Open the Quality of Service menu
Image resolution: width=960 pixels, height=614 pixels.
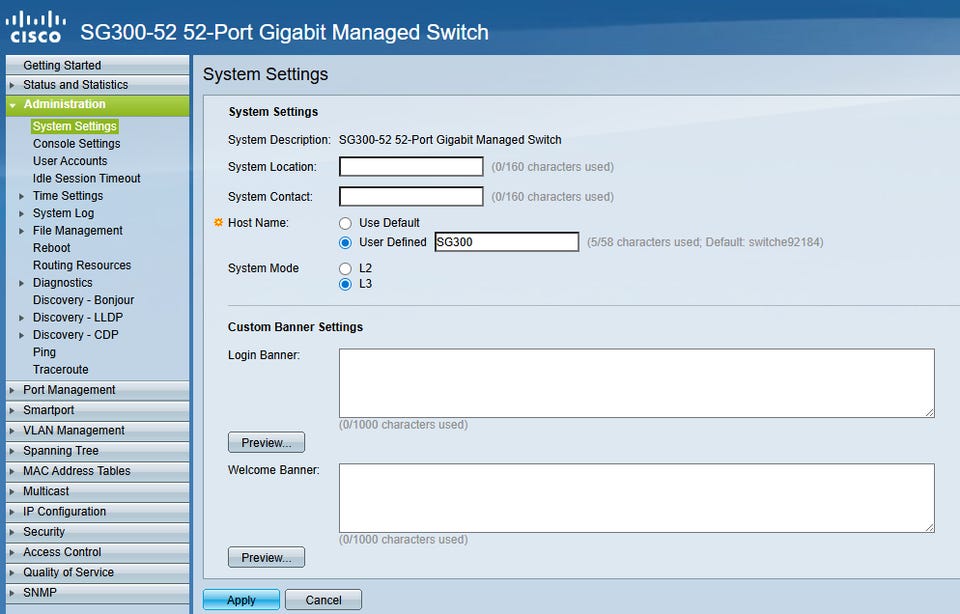click(x=97, y=572)
